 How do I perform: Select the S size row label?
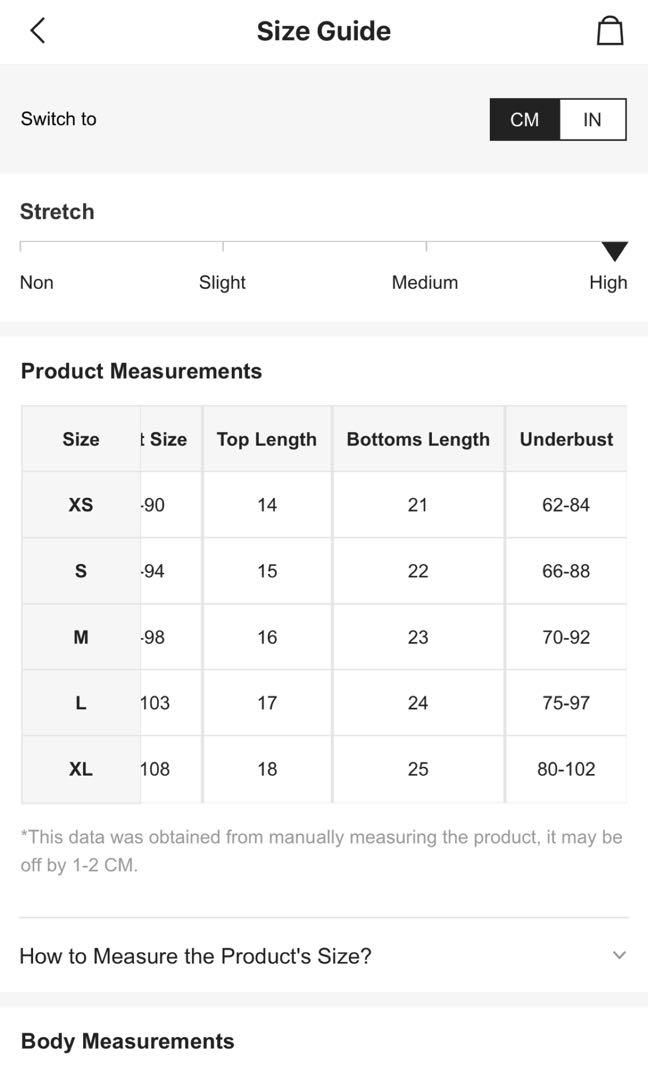[x=81, y=571]
